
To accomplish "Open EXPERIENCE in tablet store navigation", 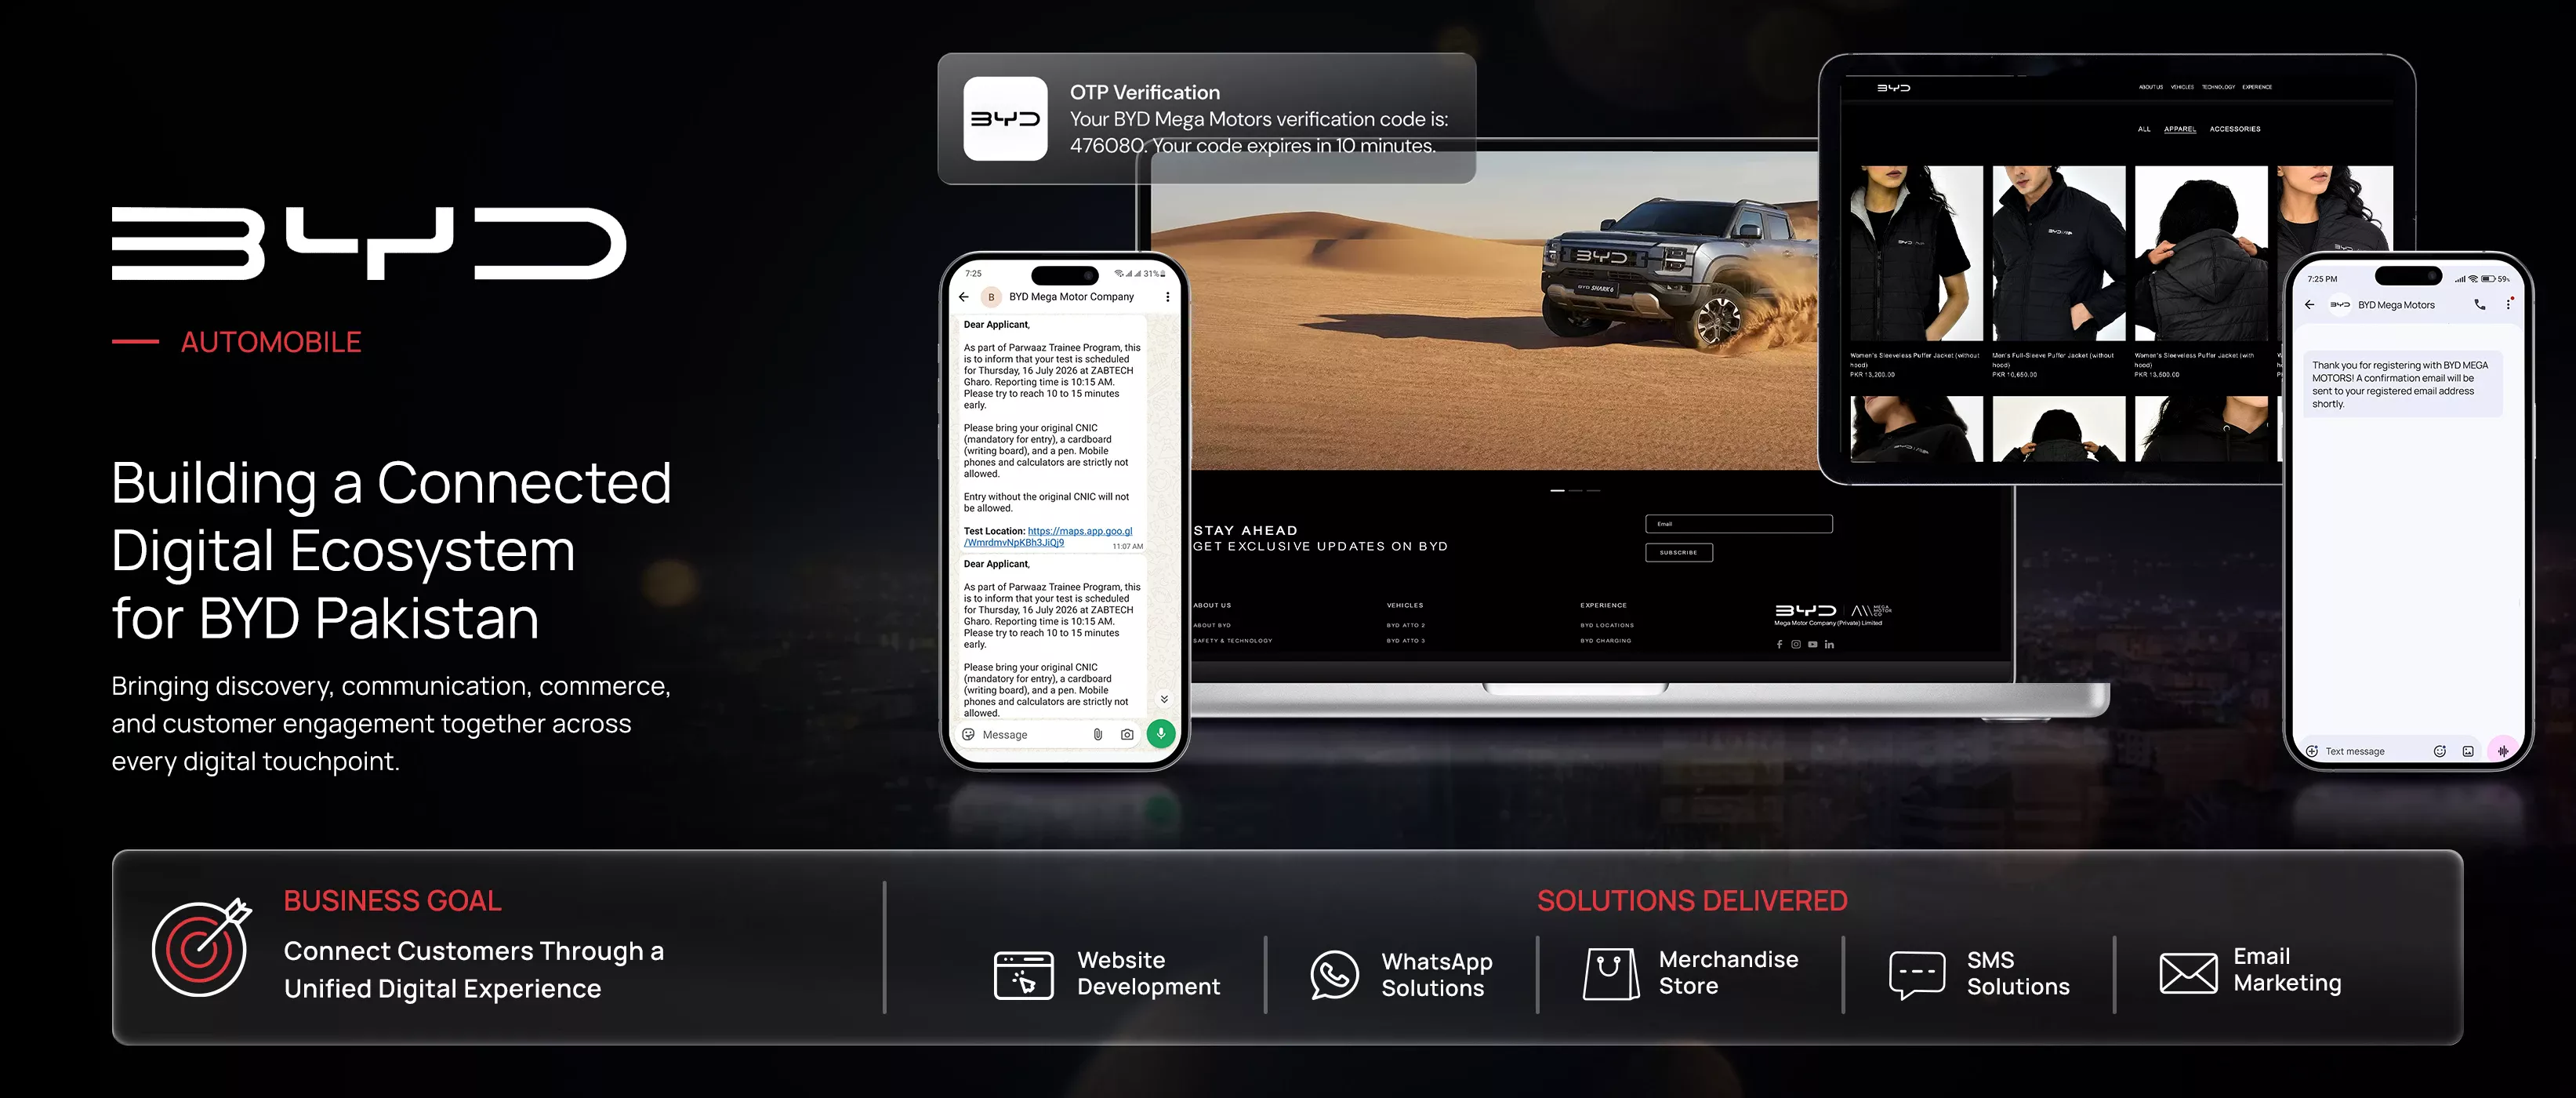I will [2256, 87].
